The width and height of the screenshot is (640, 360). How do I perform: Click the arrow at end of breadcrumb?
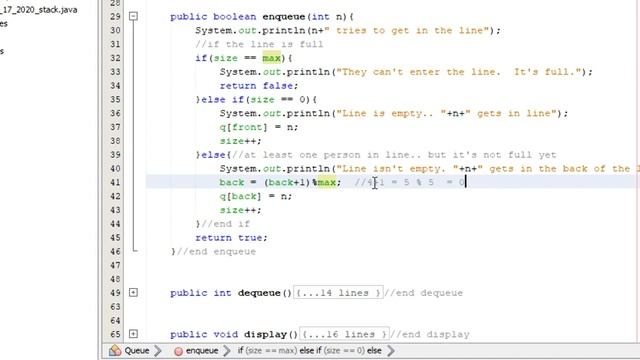391,351
